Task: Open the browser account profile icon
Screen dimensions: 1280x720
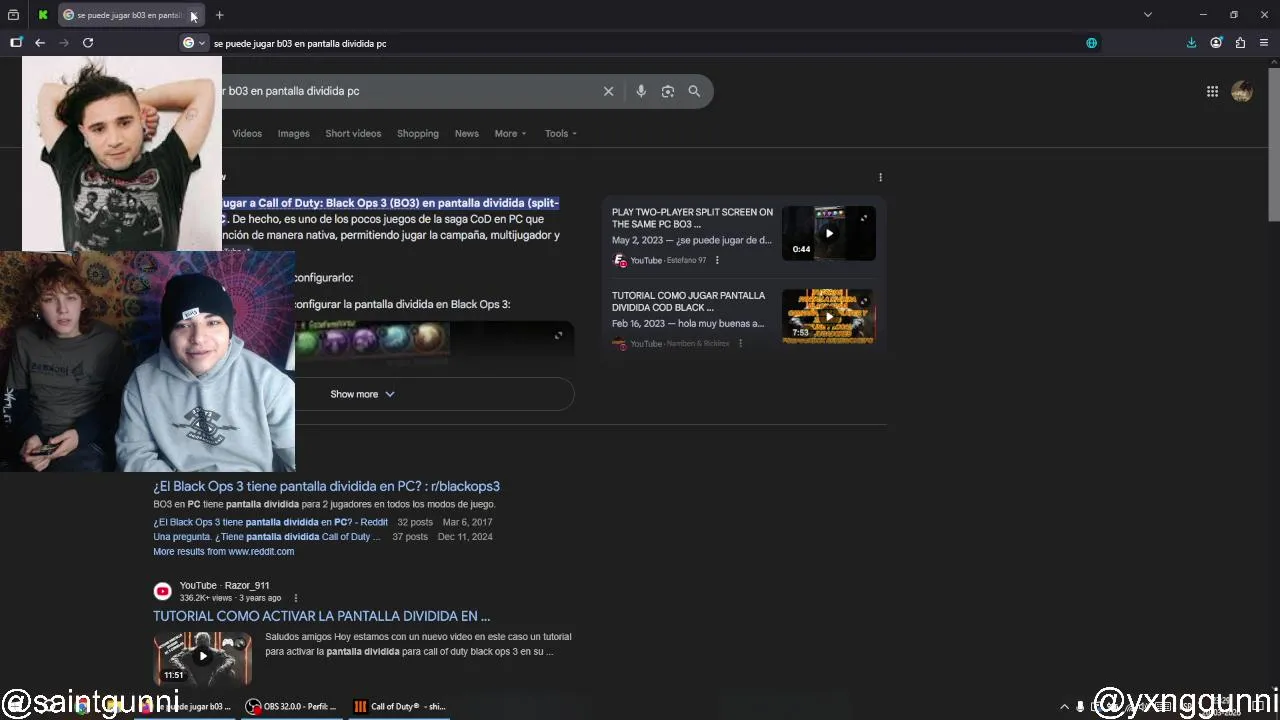Action: click(1216, 43)
